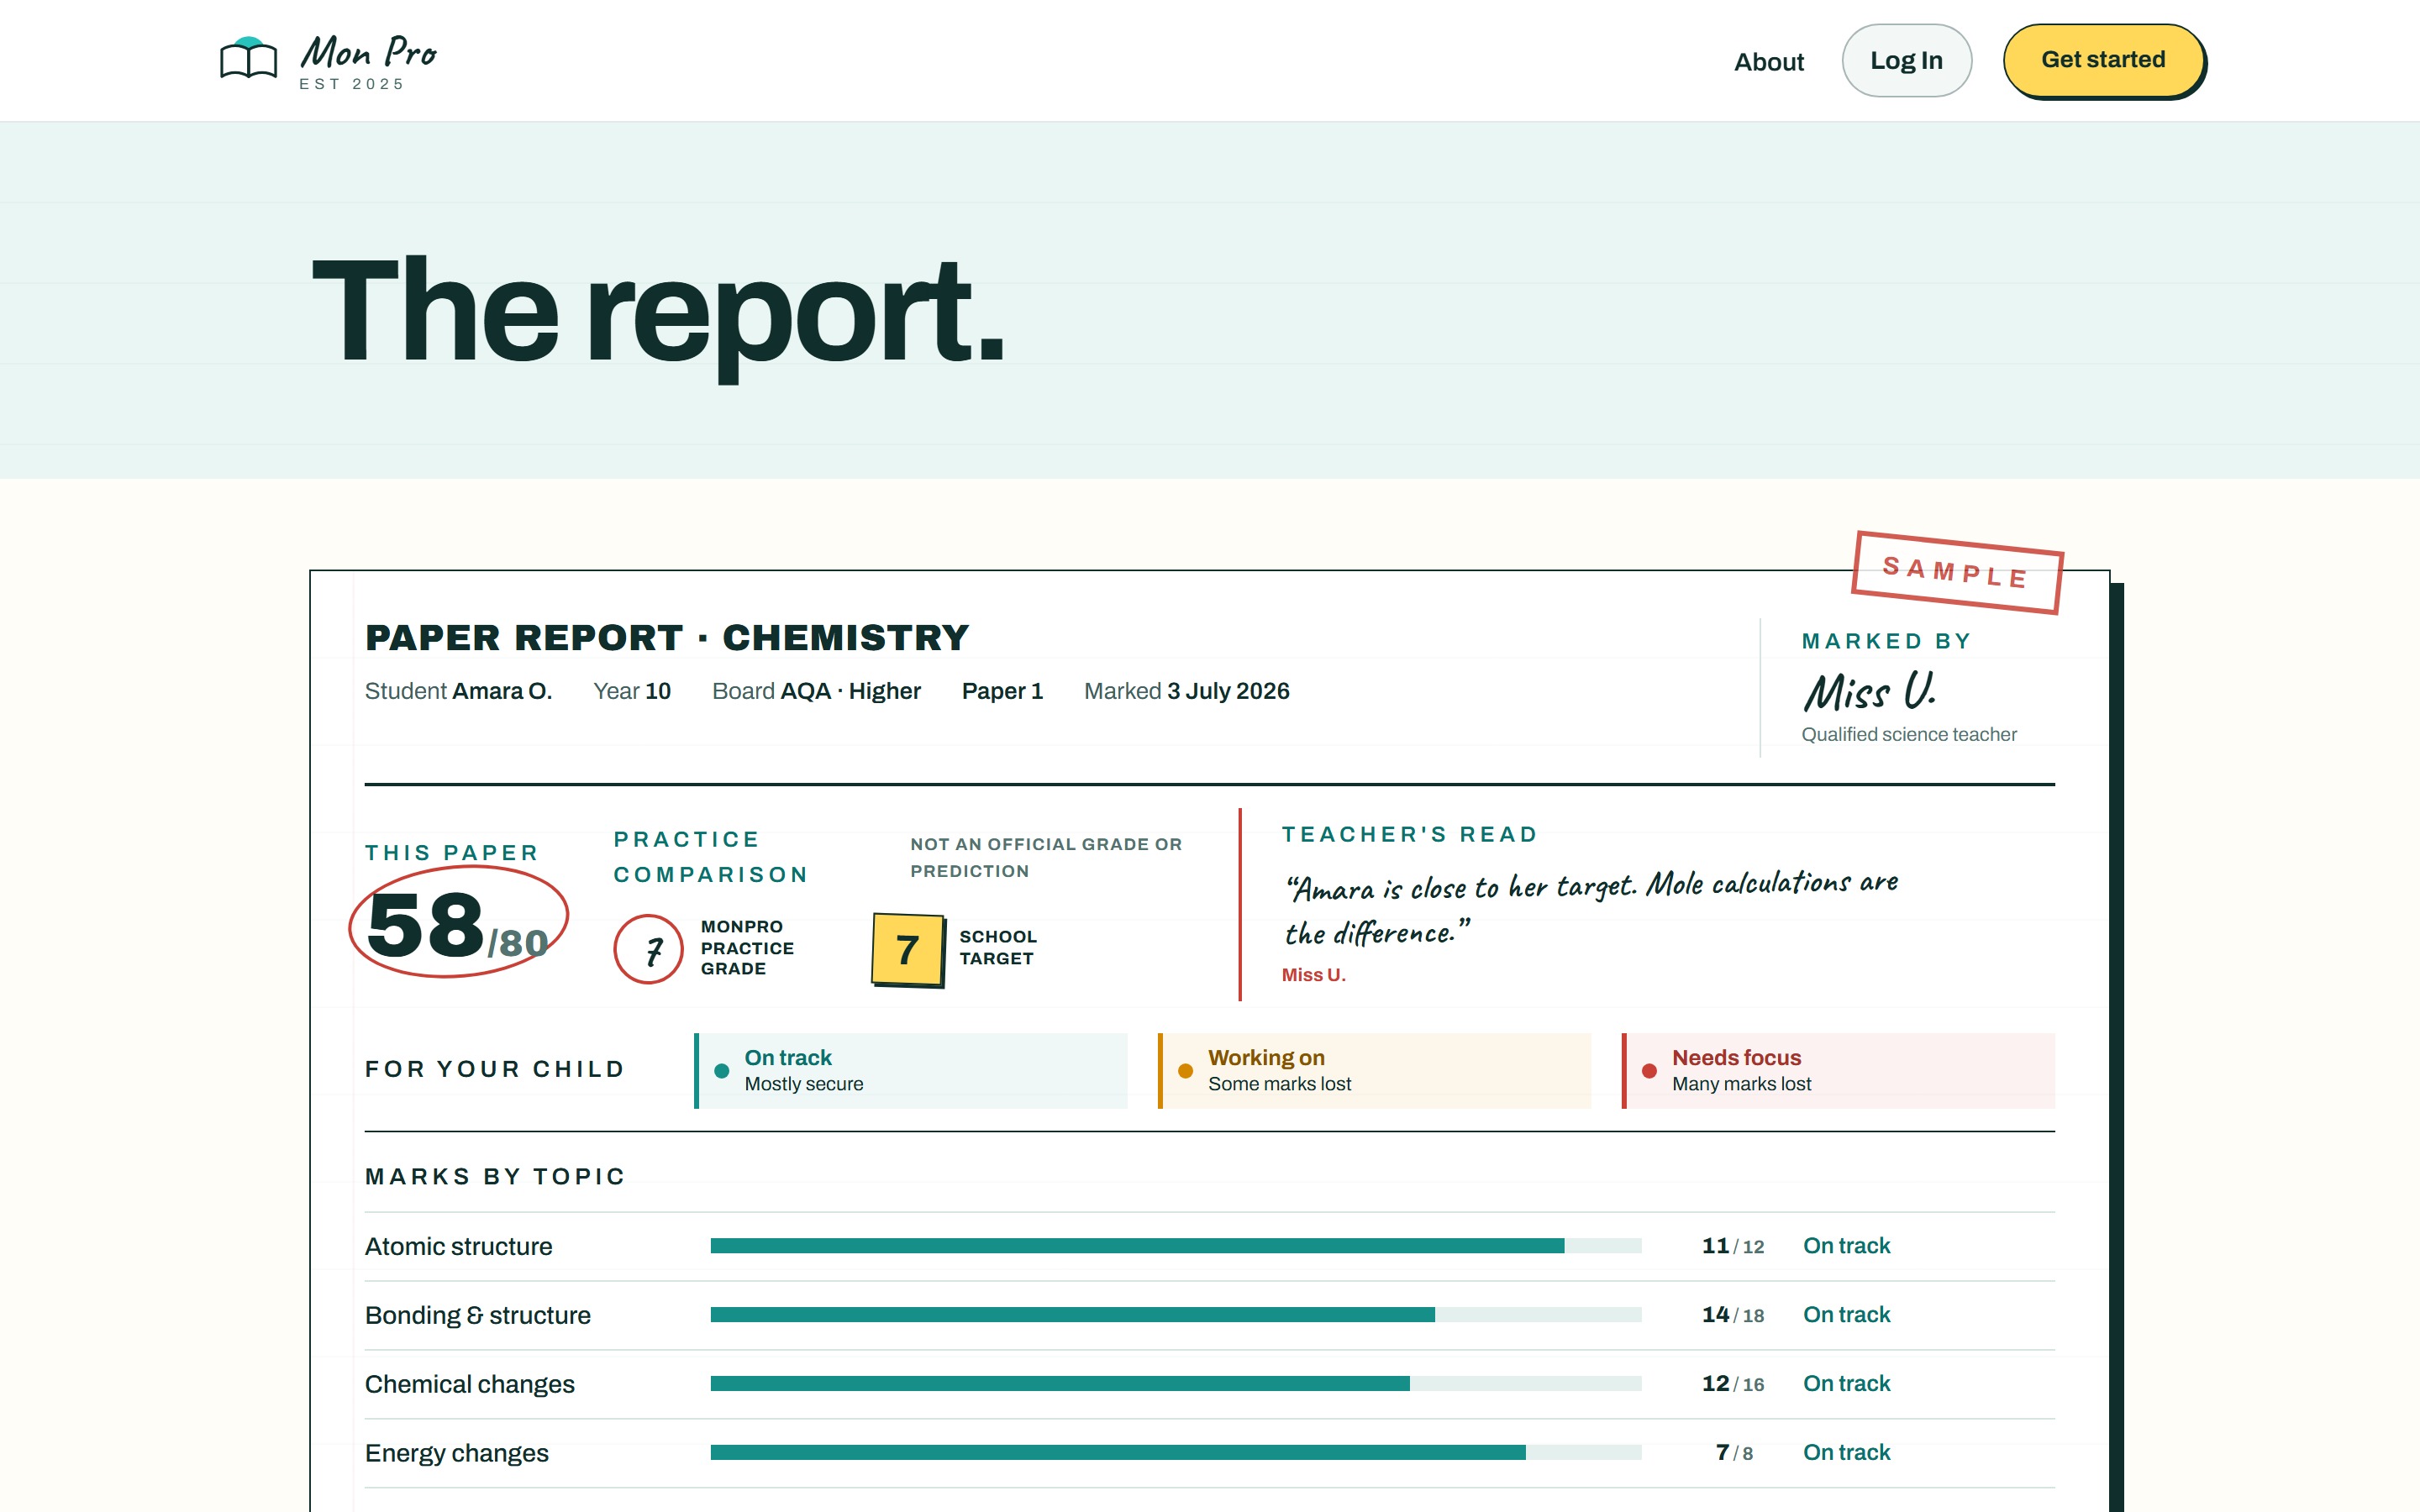
Task: Click the Miss U. handwritten signature
Action: [1870, 690]
